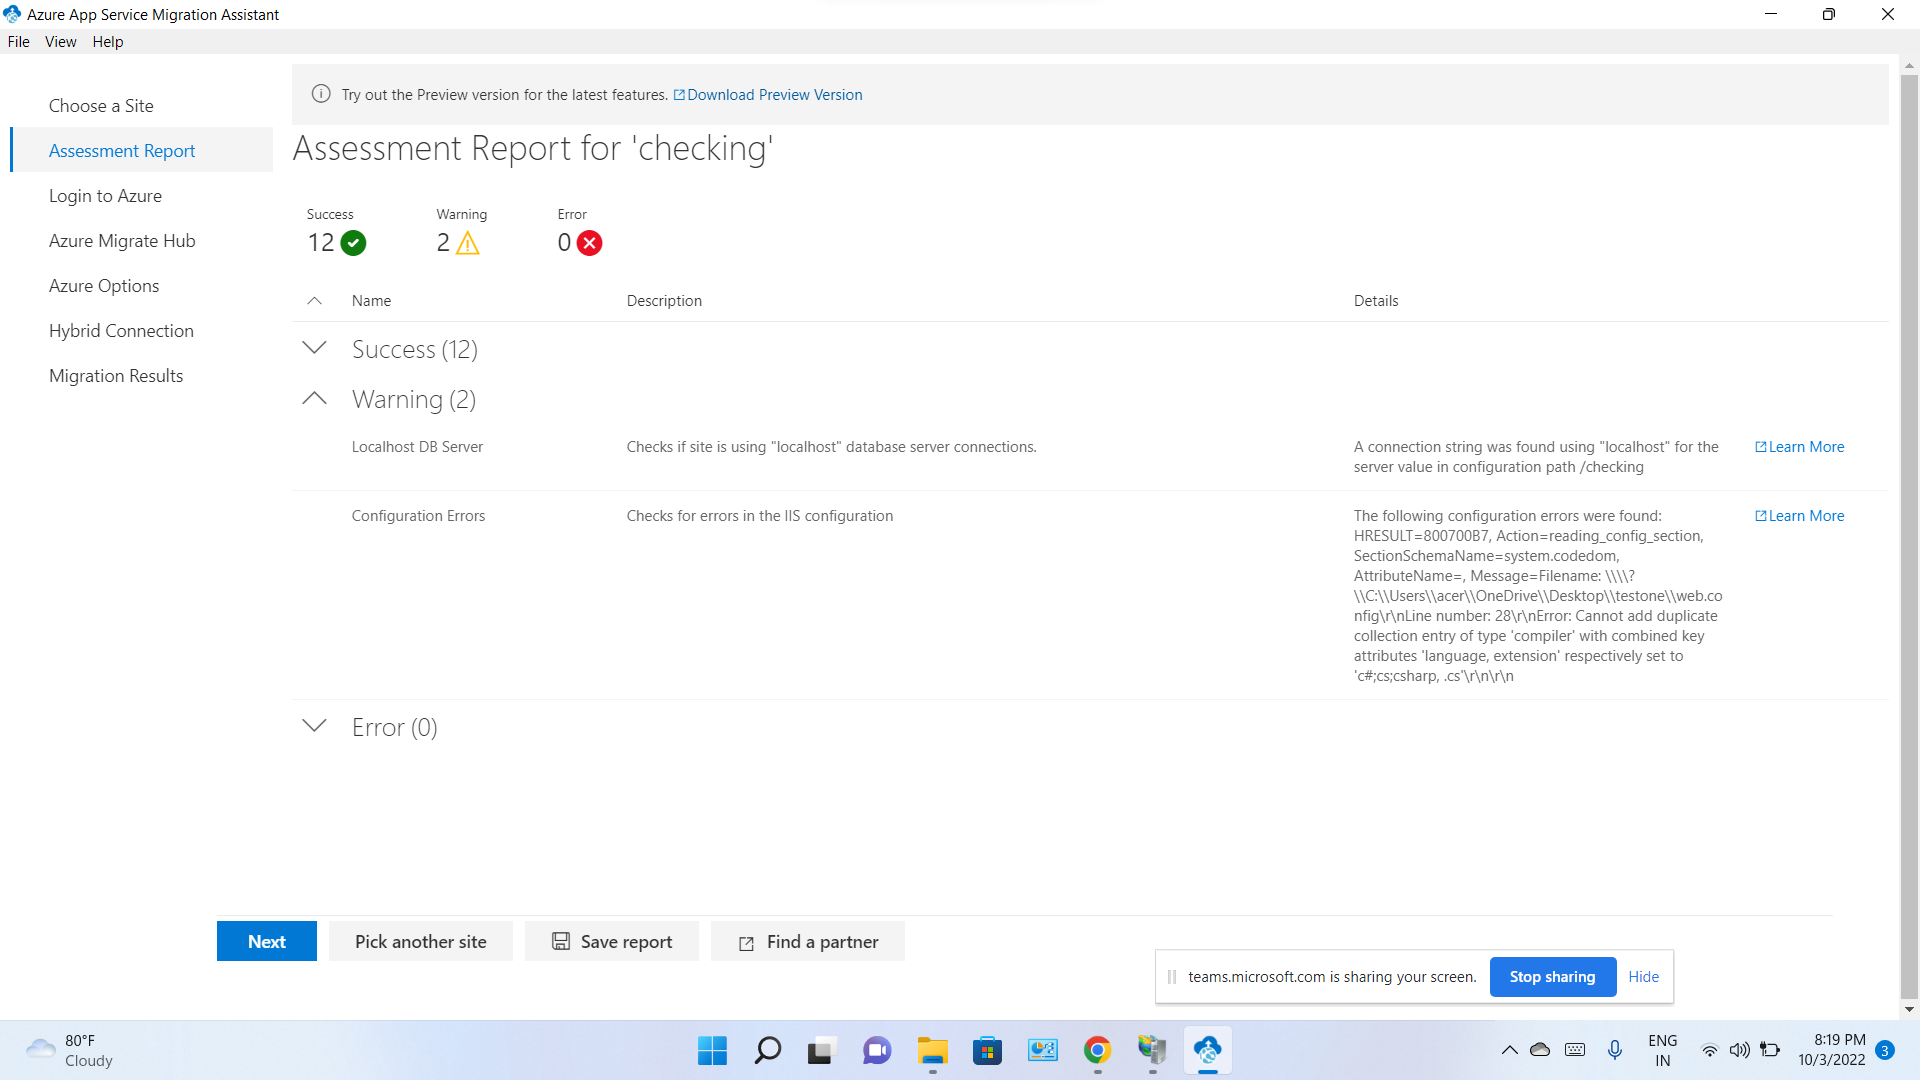Viewport: 1920px width, 1080px height.
Task: Collapse the Warning (2) section
Action: pos(314,398)
